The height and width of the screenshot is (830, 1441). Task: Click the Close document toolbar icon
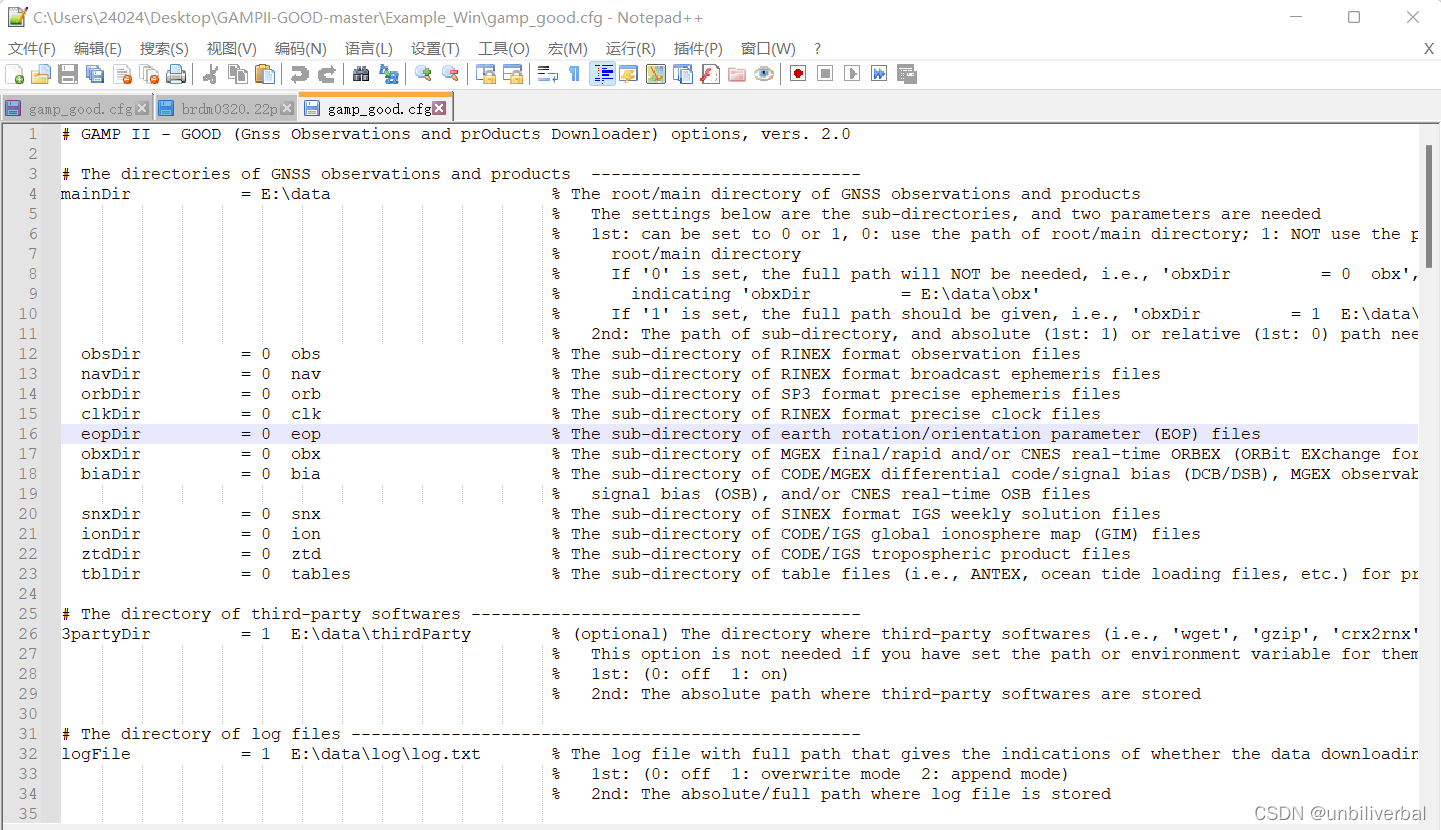[122, 74]
